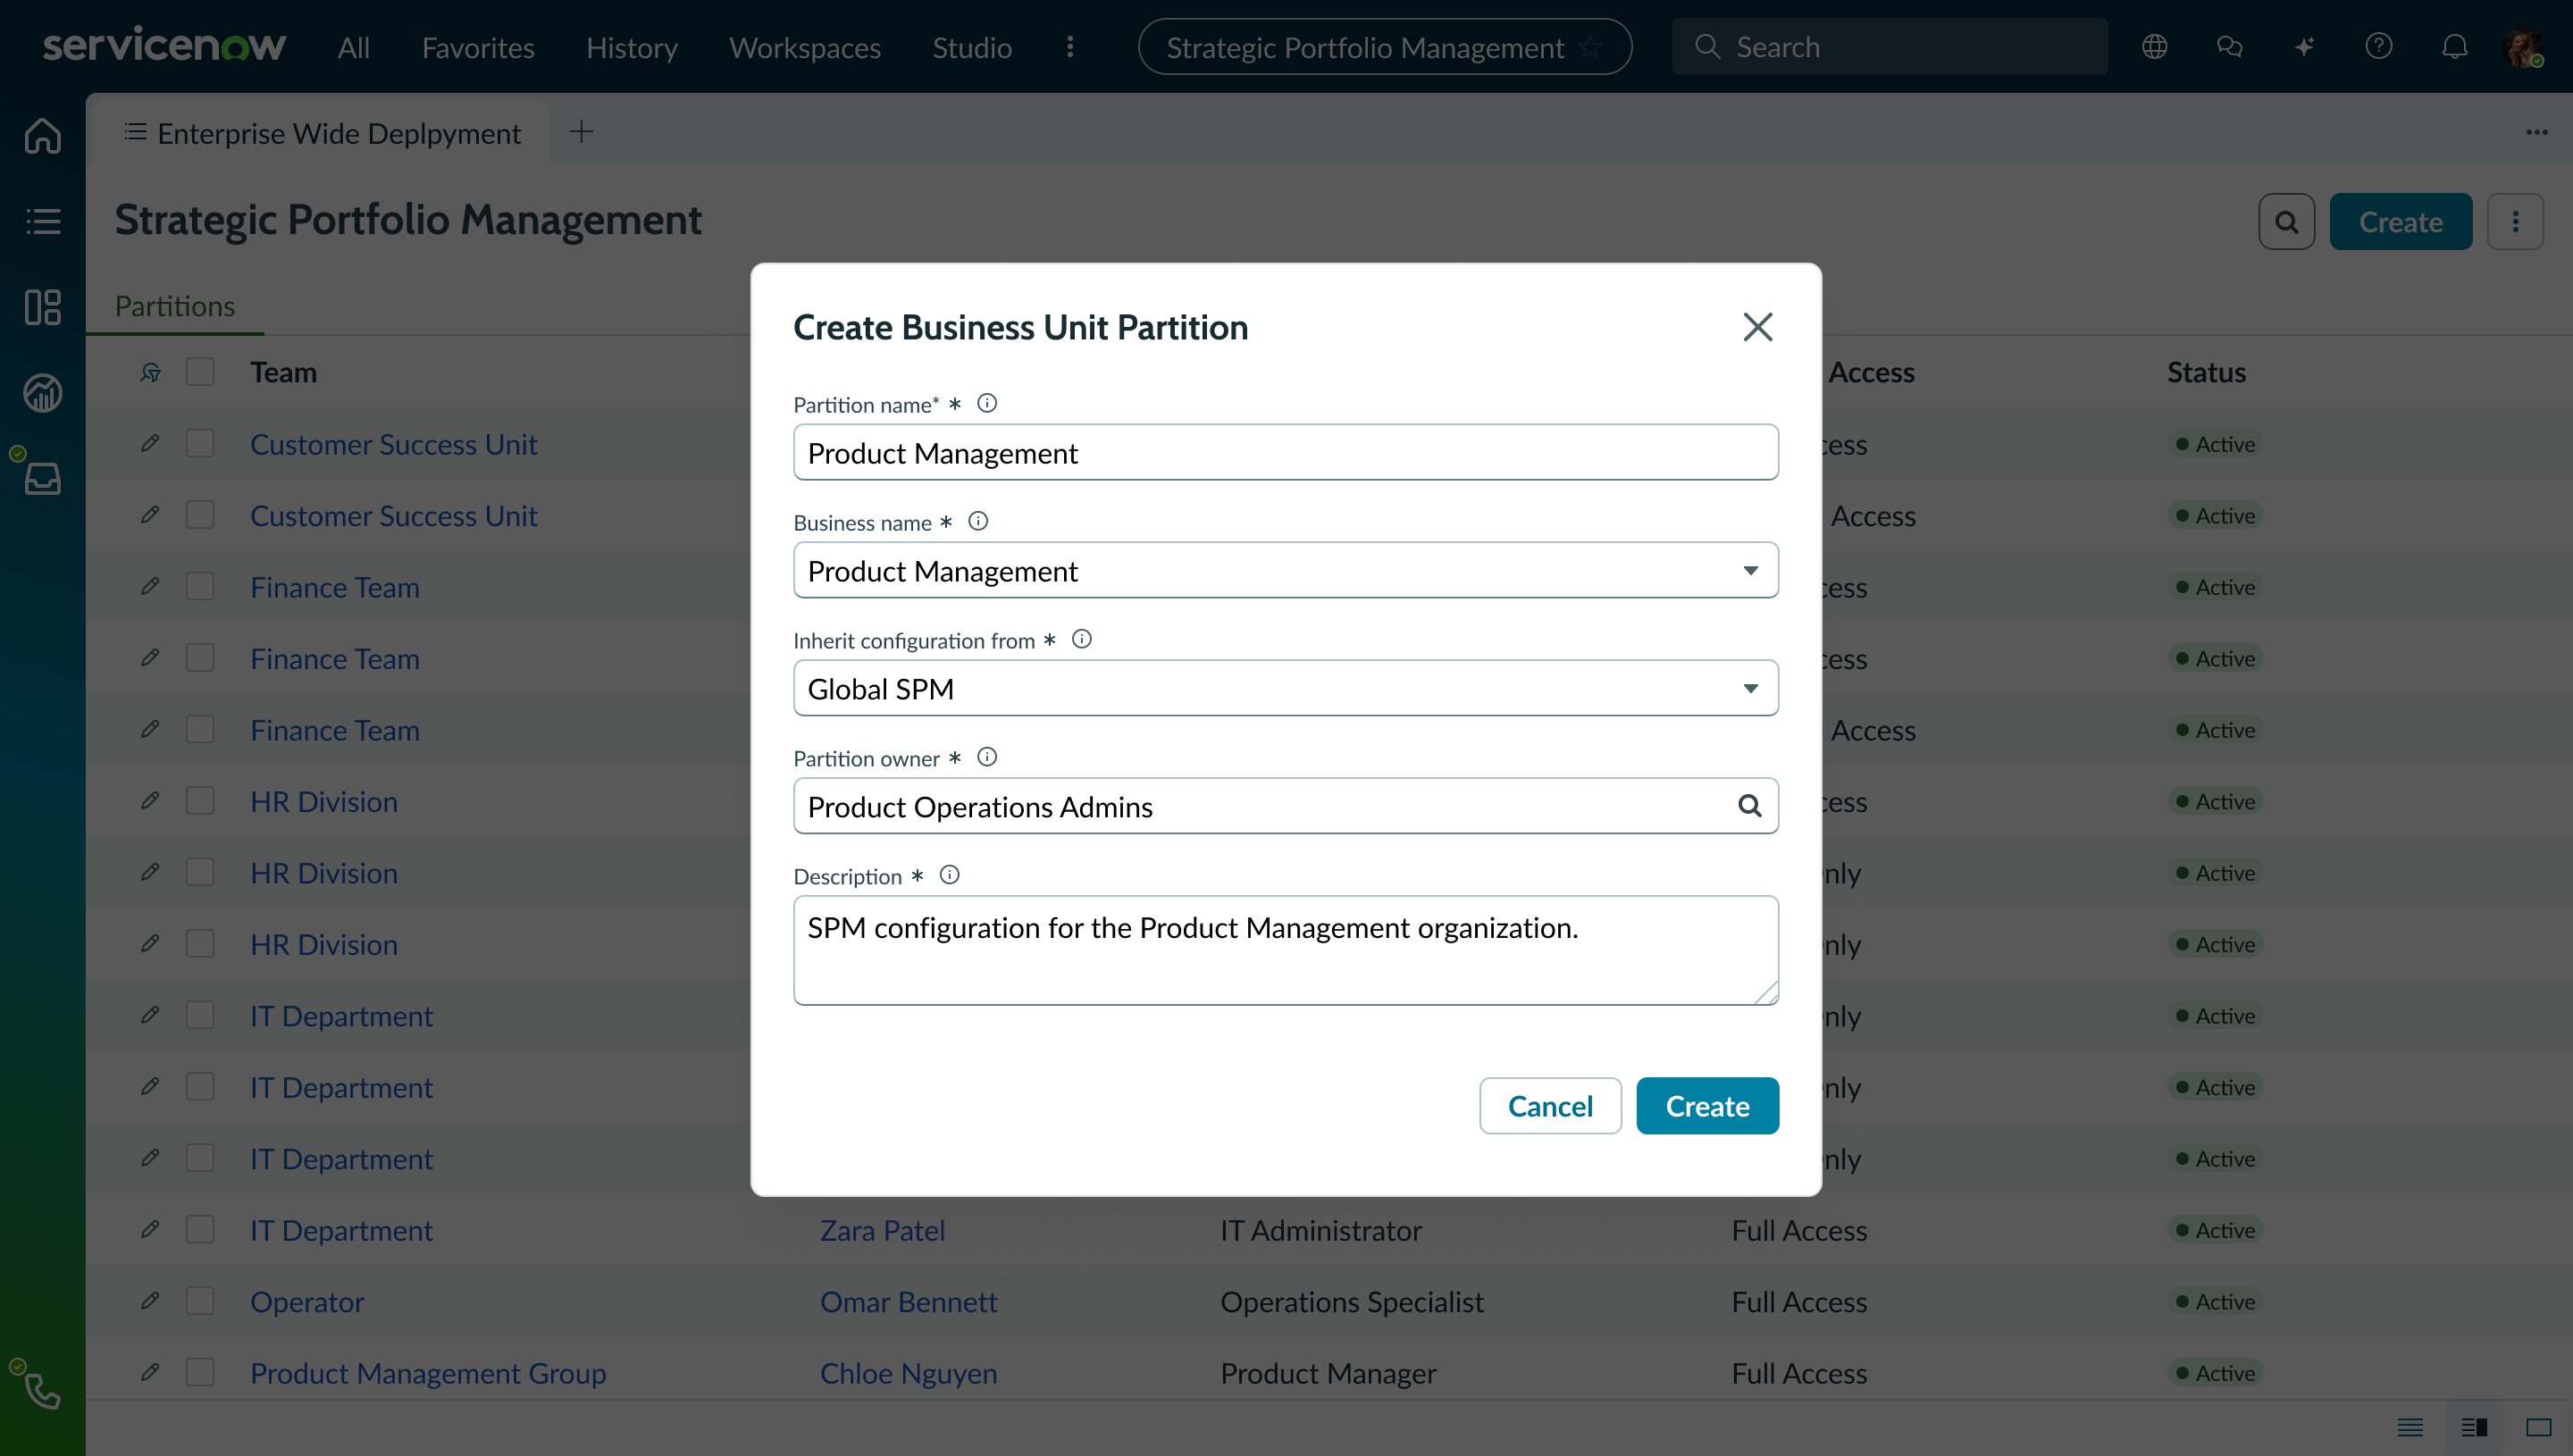The height and width of the screenshot is (1456, 2573).
Task: Click Cancel in the dialog
Action: 1550,1105
